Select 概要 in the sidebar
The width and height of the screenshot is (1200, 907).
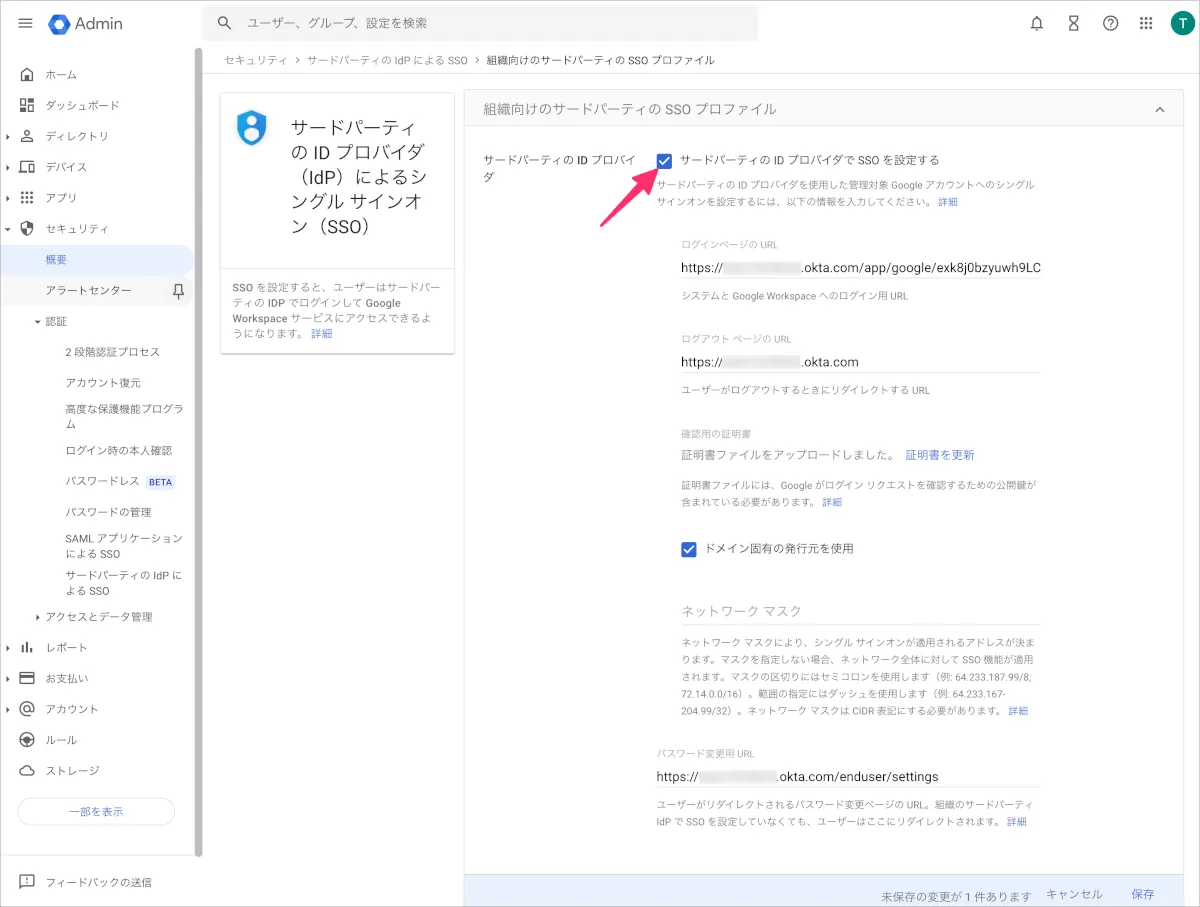[97, 260]
